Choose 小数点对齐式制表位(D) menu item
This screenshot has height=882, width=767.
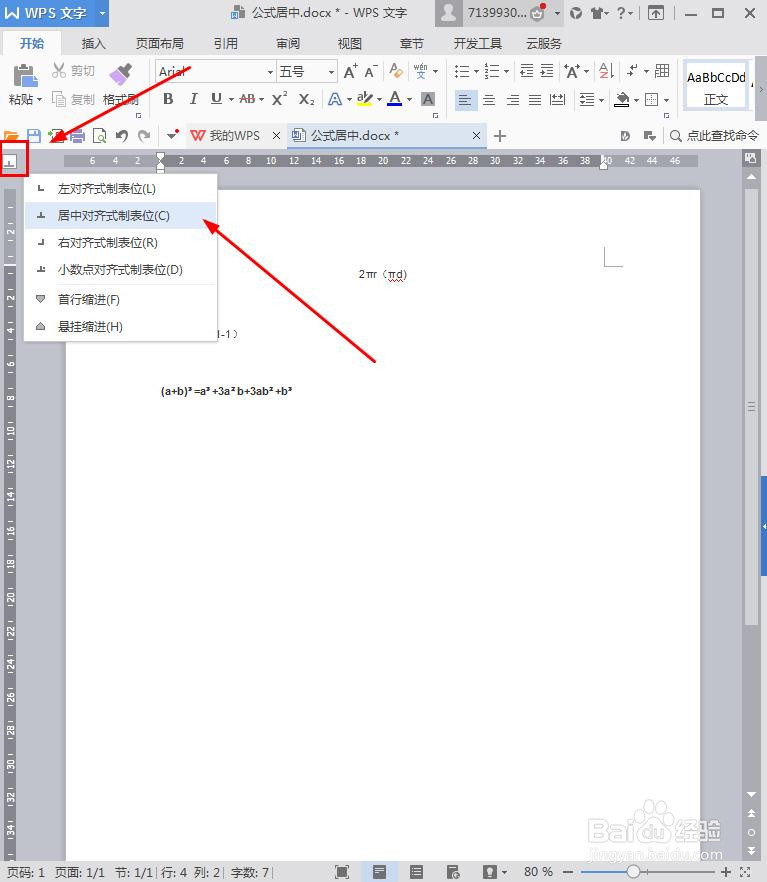[121, 269]
